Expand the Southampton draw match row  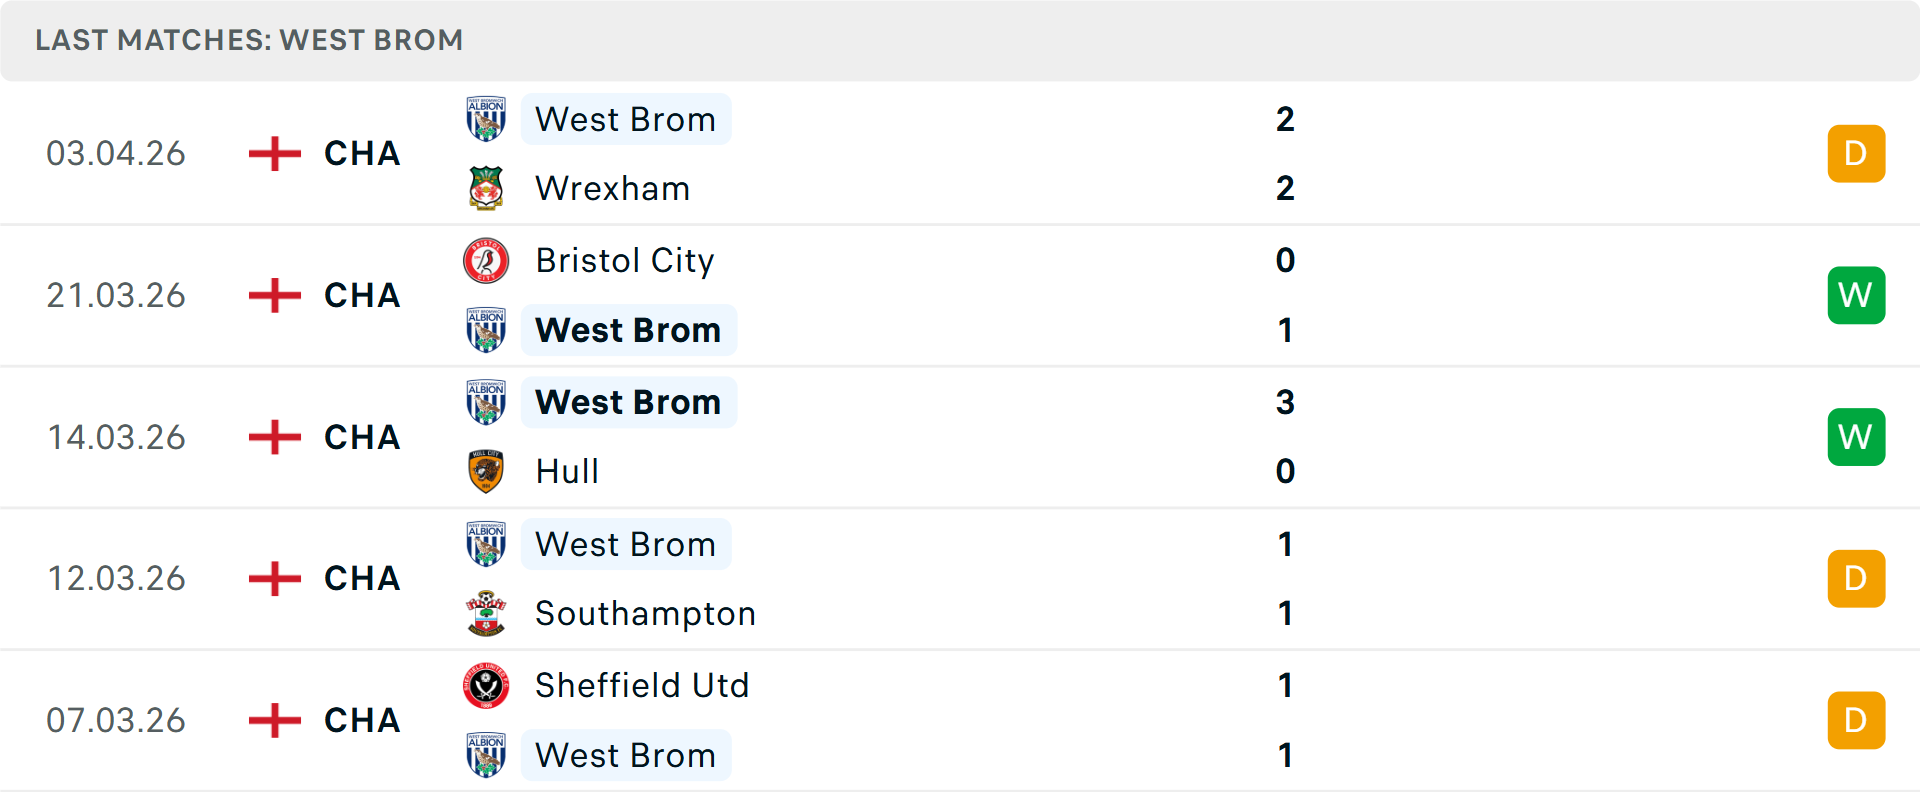click(x=960, y=578)
